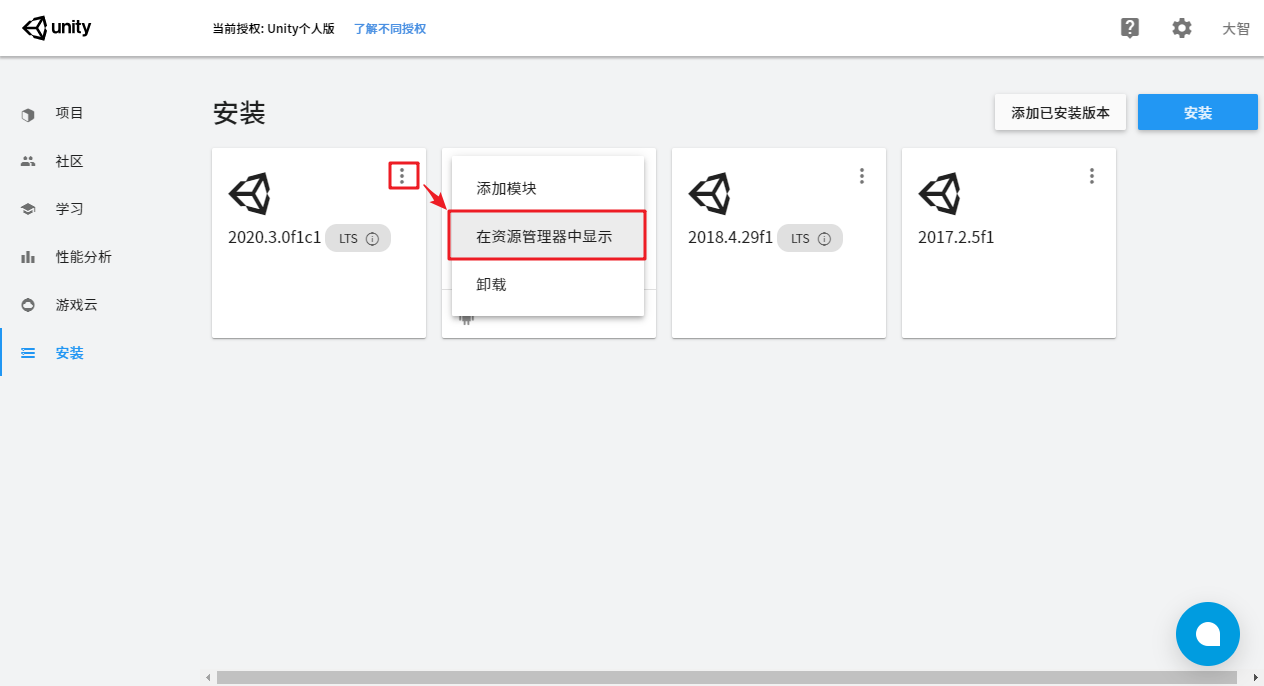Click version text 2017.2.5f1

point(956,238)
